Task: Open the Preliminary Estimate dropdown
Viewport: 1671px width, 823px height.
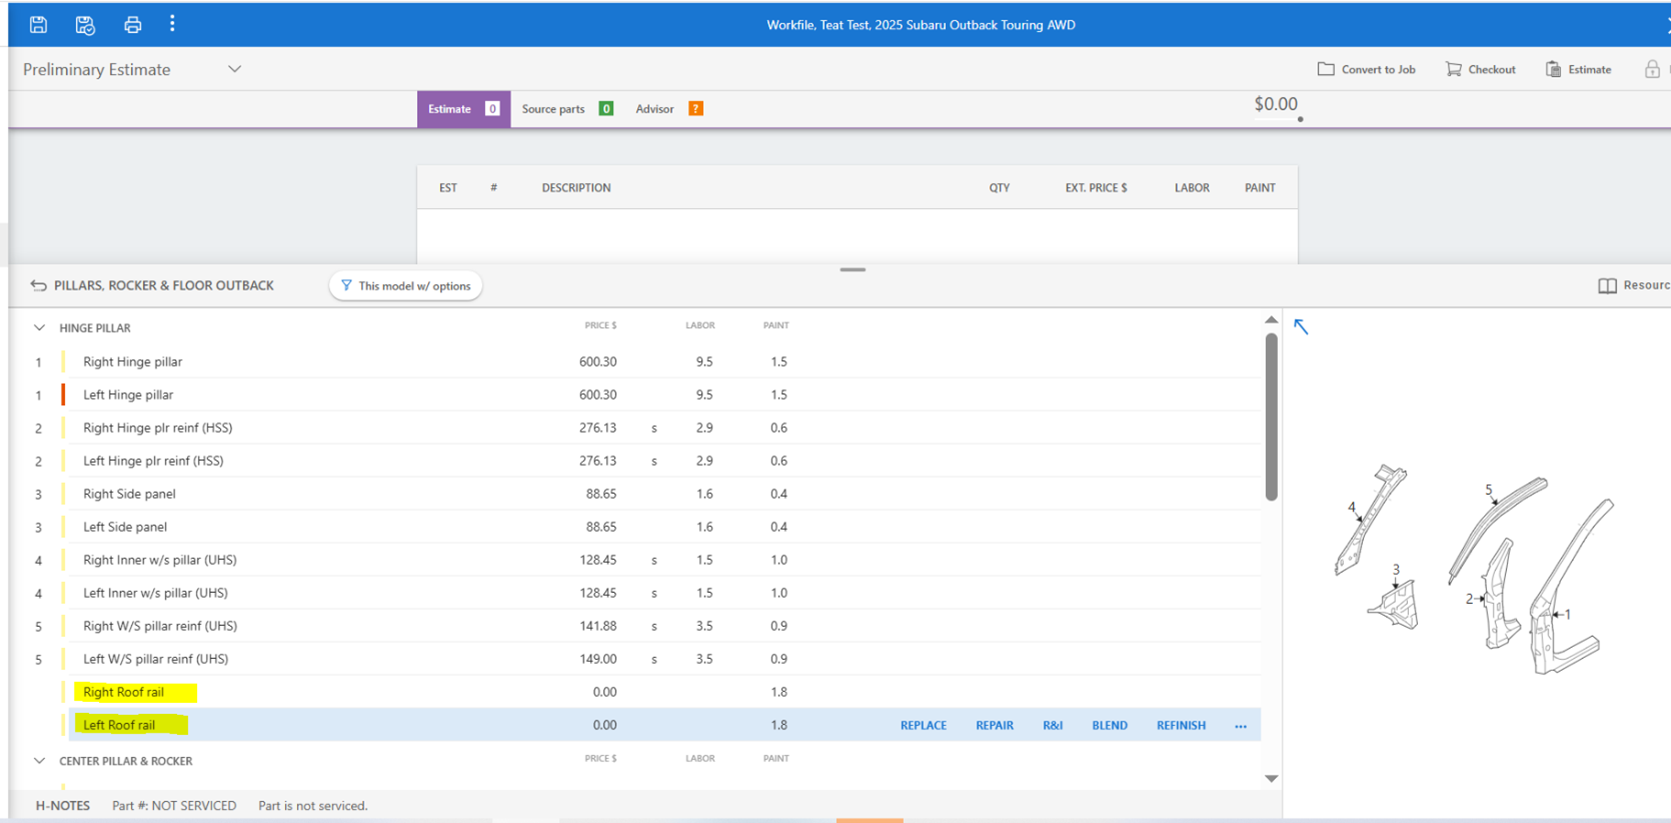Action: [x=234, y=69]
